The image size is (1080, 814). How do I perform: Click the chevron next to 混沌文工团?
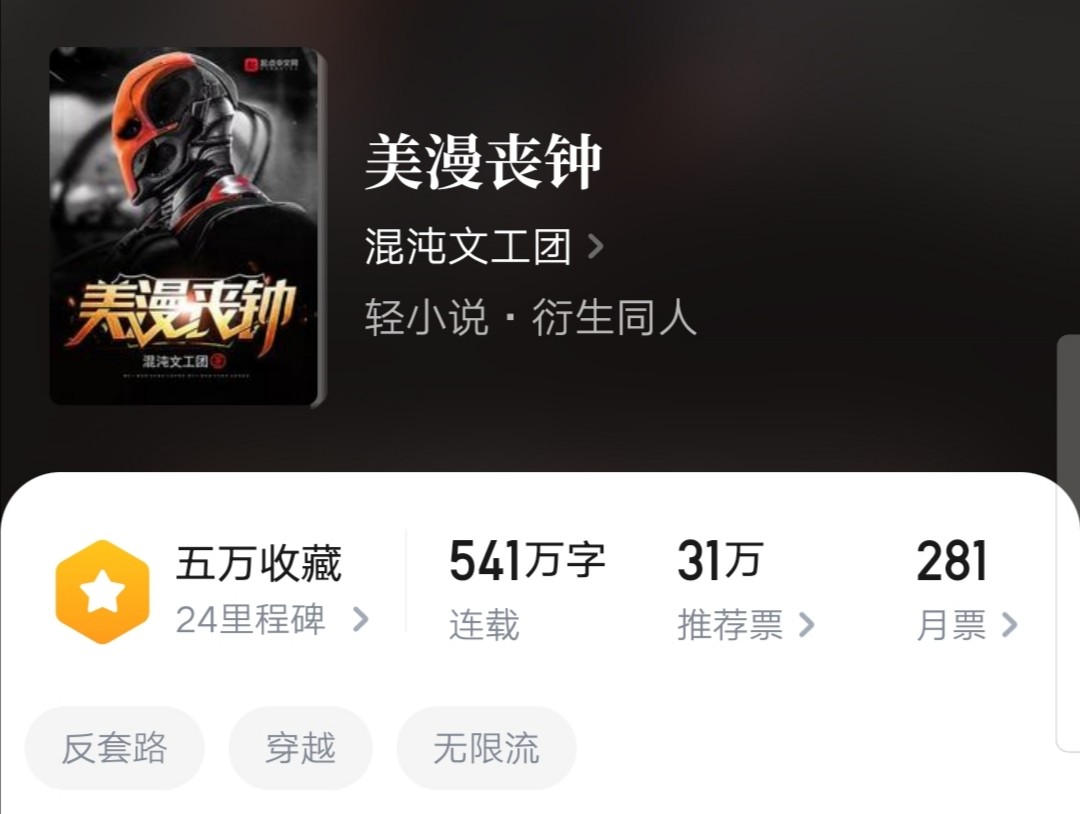pyautogui.click(x=596, y=247)
